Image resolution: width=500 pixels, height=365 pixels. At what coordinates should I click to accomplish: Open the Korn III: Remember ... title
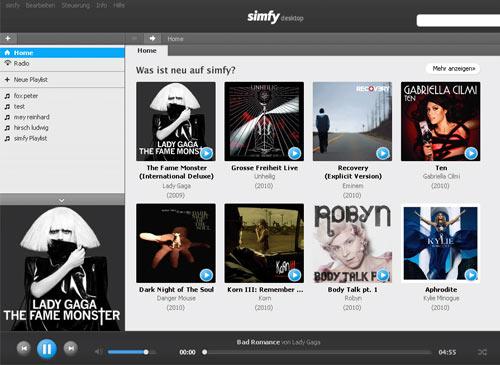265,289
